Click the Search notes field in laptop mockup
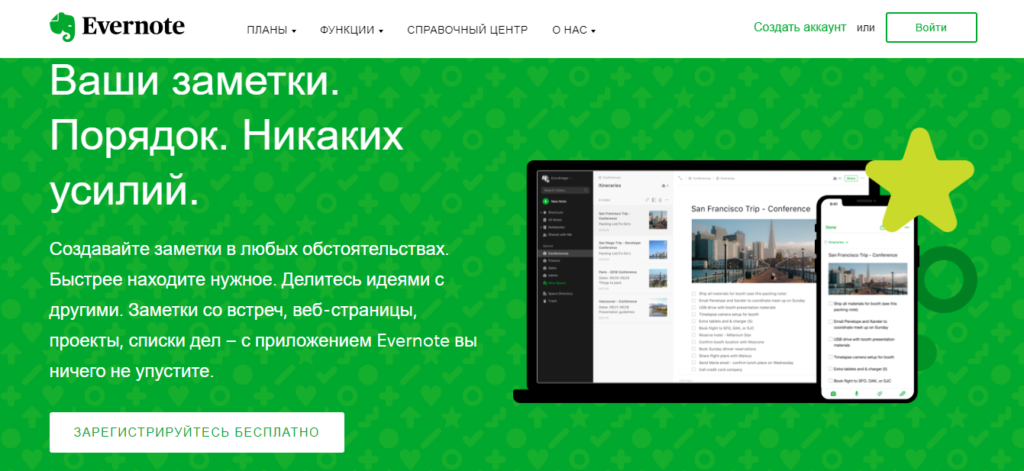 click(566, 190)
